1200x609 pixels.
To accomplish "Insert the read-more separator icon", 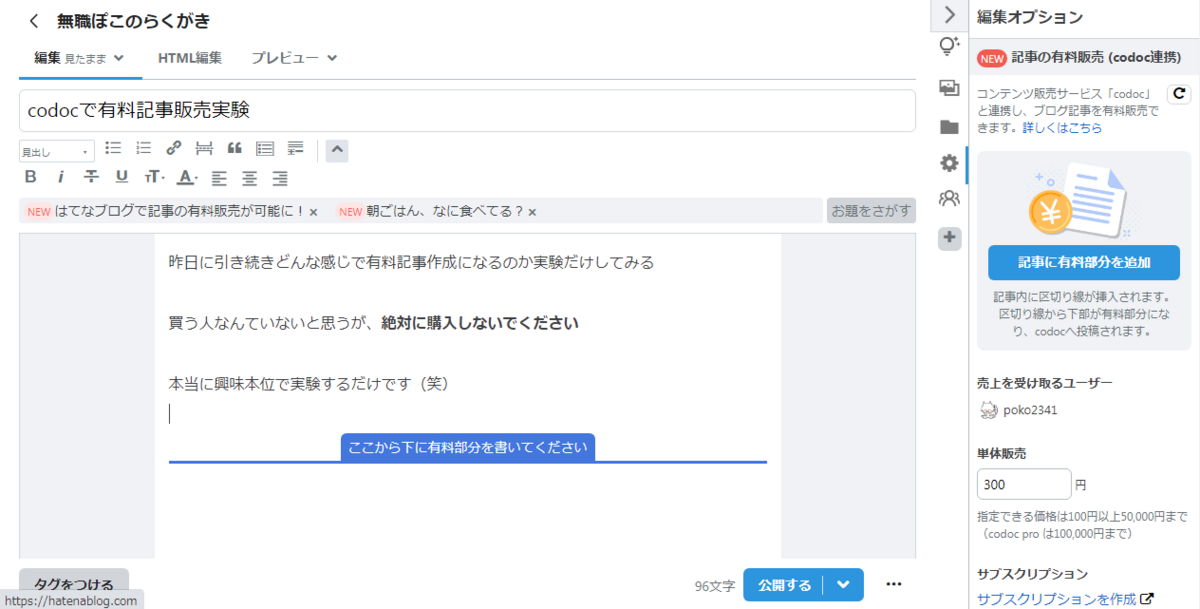I will click(204, 148).
